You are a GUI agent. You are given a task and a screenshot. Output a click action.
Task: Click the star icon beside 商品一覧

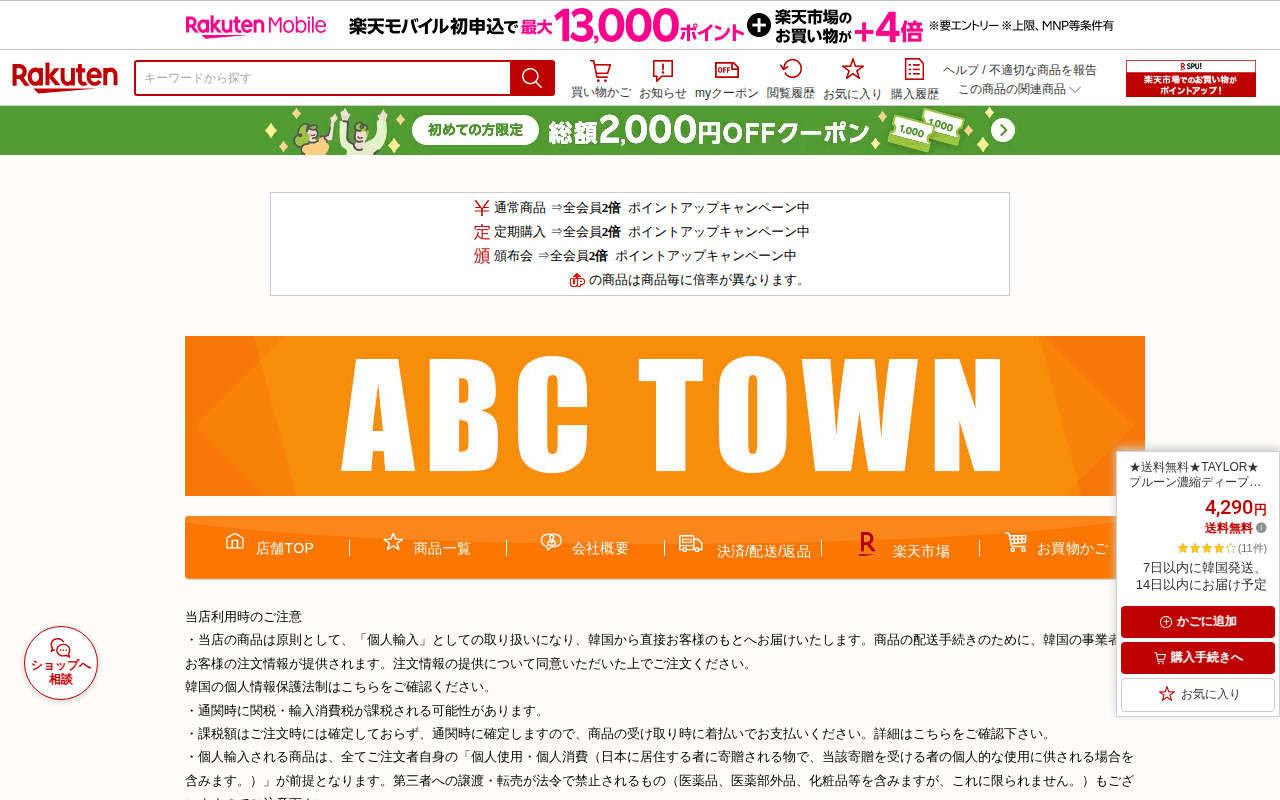click(393, 541)
